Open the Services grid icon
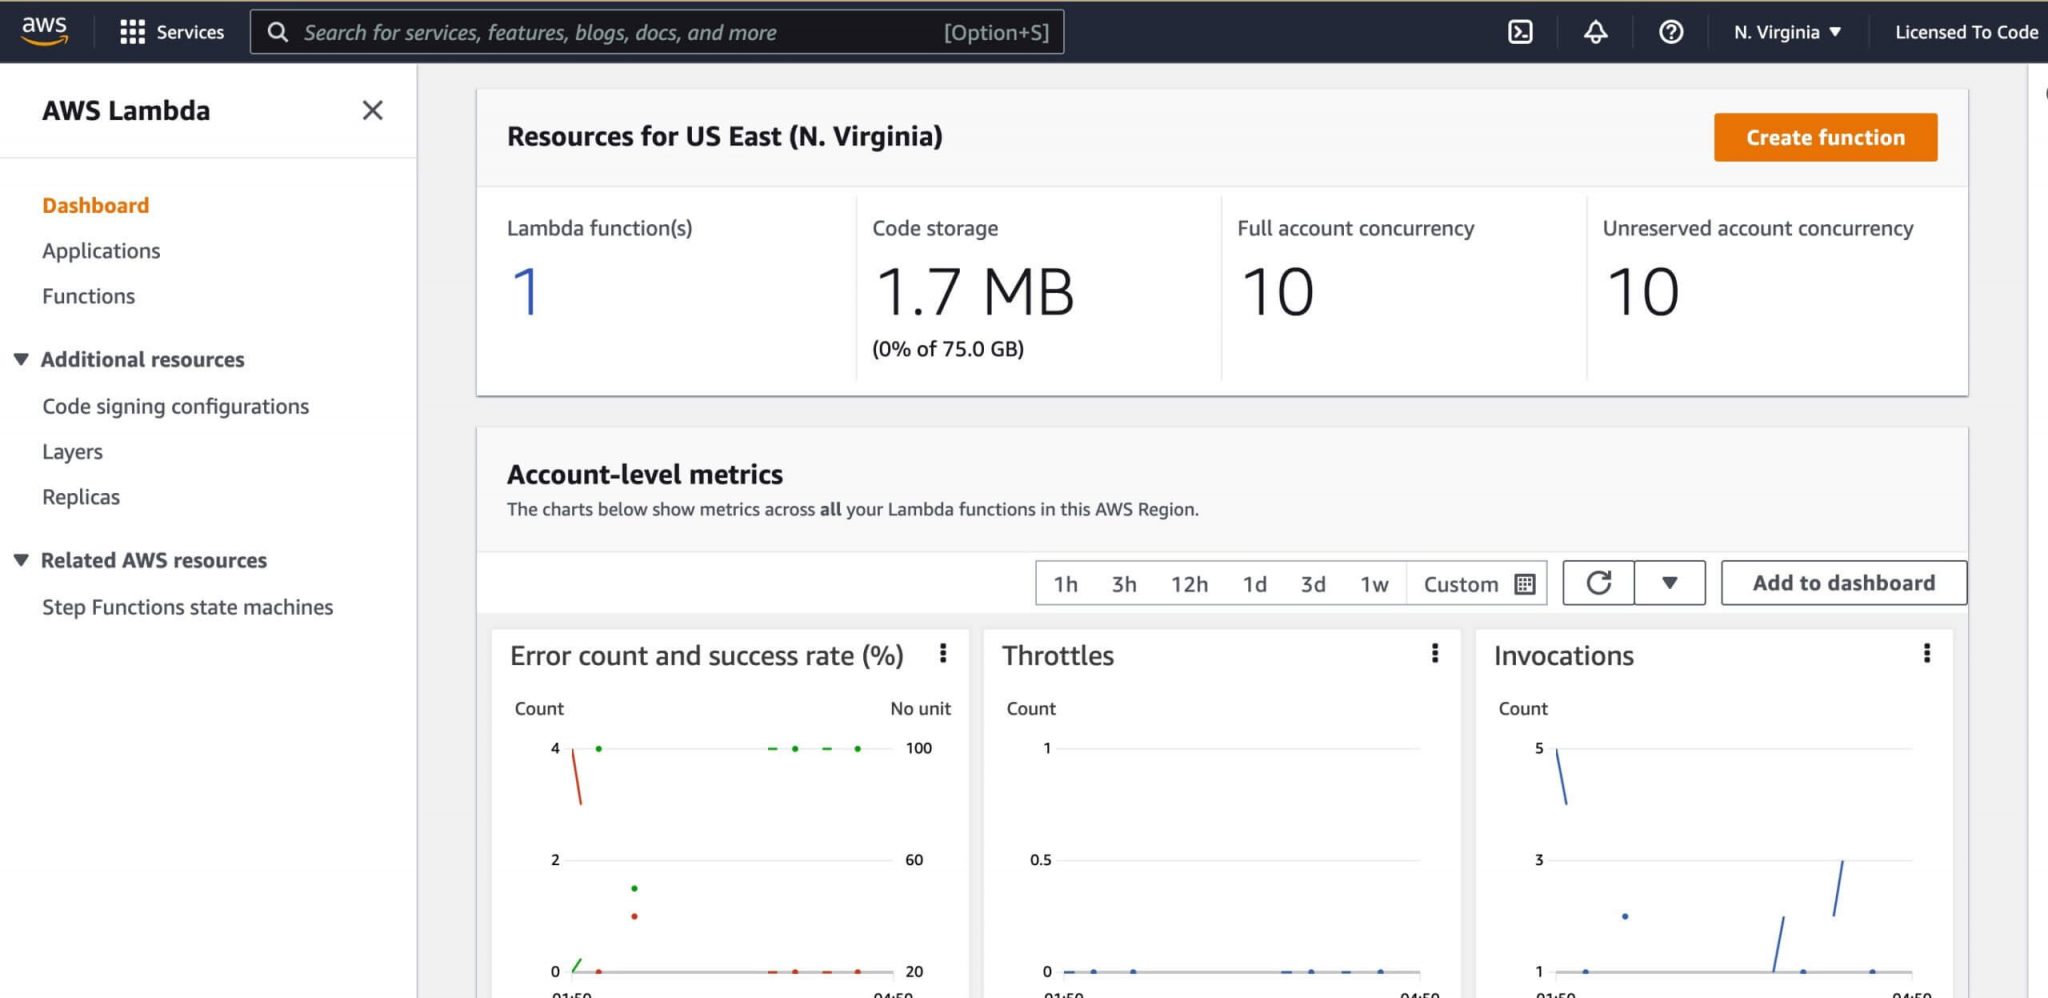 click(x=131, y=31)
